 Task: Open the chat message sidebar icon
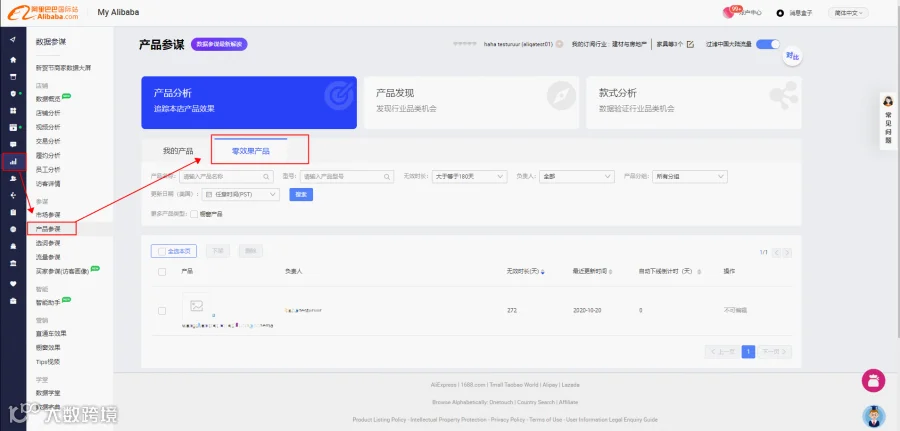coord(13,145)
